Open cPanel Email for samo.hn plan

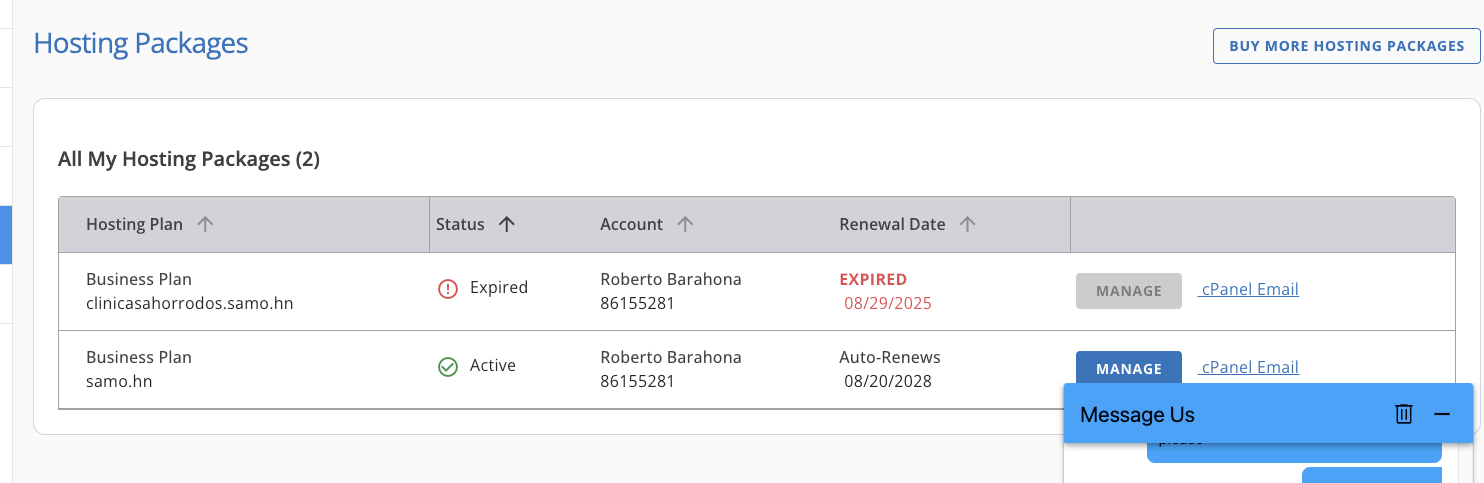coord(1249,368)
